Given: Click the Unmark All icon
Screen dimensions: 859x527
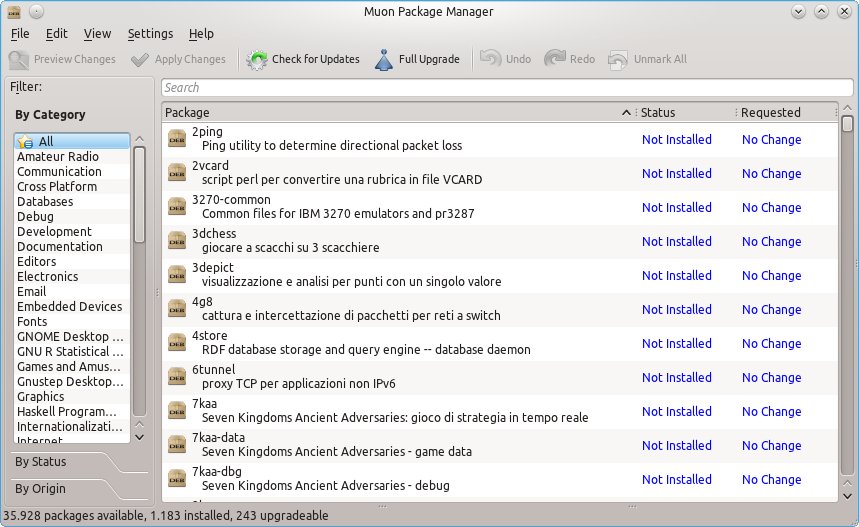Looking at the screenshot, I should [618, 59].
